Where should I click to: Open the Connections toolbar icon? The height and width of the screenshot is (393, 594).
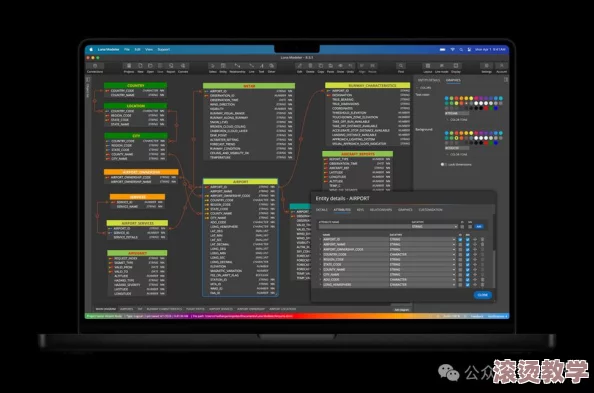[95, 66]
